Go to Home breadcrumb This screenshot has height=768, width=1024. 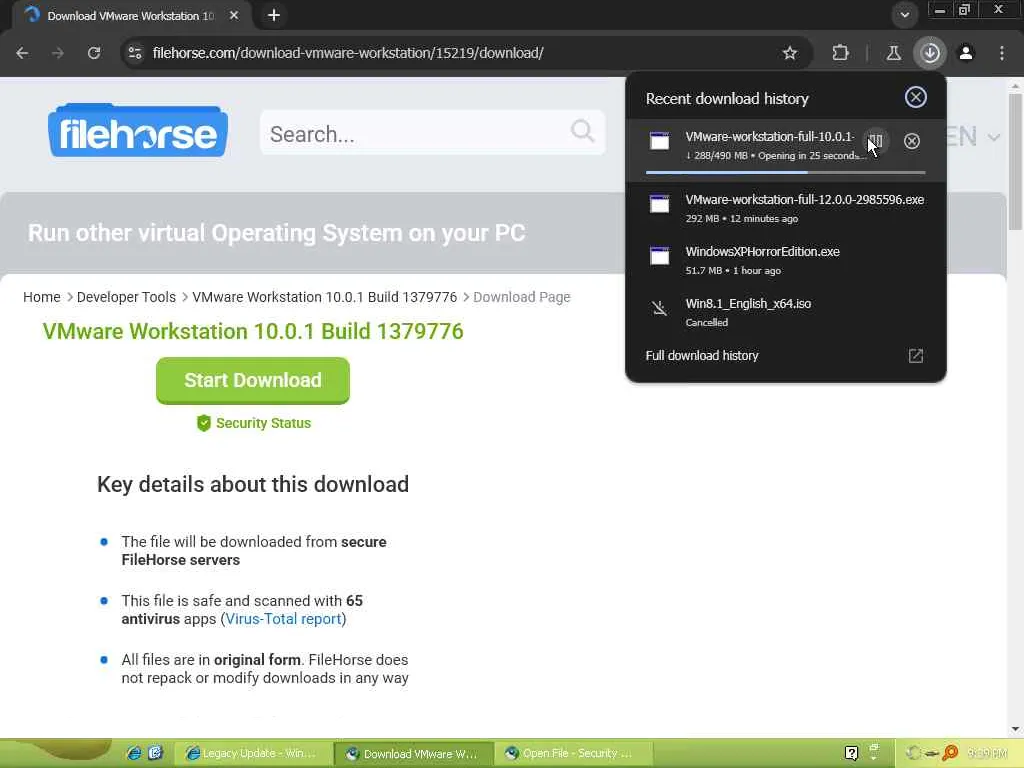point(42,297)
